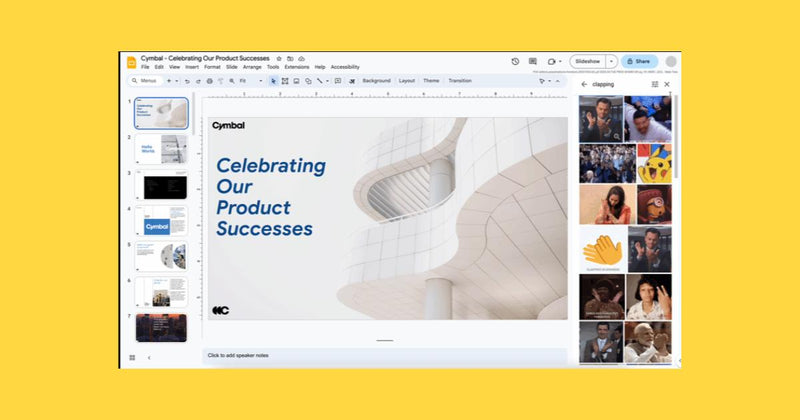
Task: Click the Background button
Action: point(377,81)
